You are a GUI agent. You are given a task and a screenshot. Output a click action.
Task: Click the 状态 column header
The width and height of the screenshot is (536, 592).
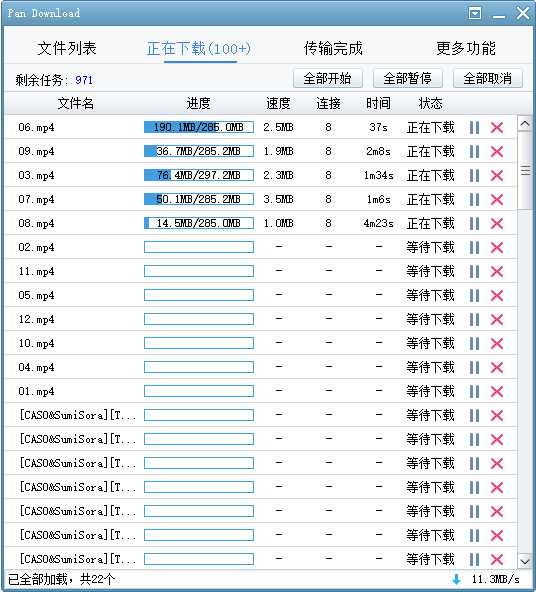(430, 103)
